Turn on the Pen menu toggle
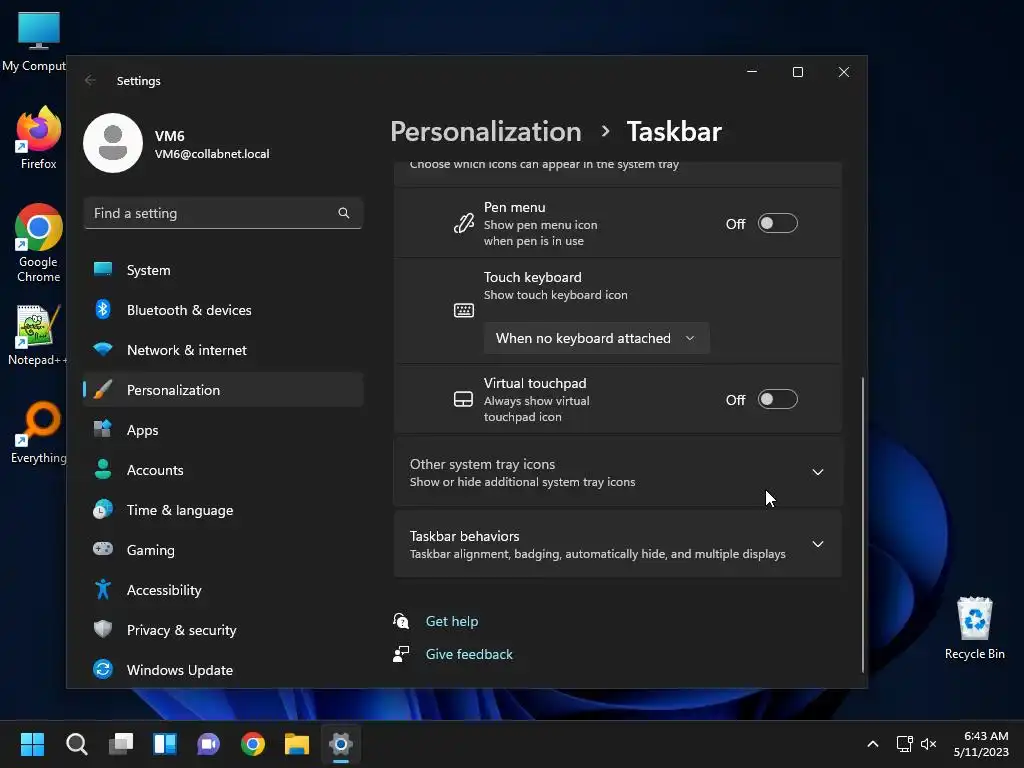This screenshot has height=768, width=1024. (x=777, y=223)
